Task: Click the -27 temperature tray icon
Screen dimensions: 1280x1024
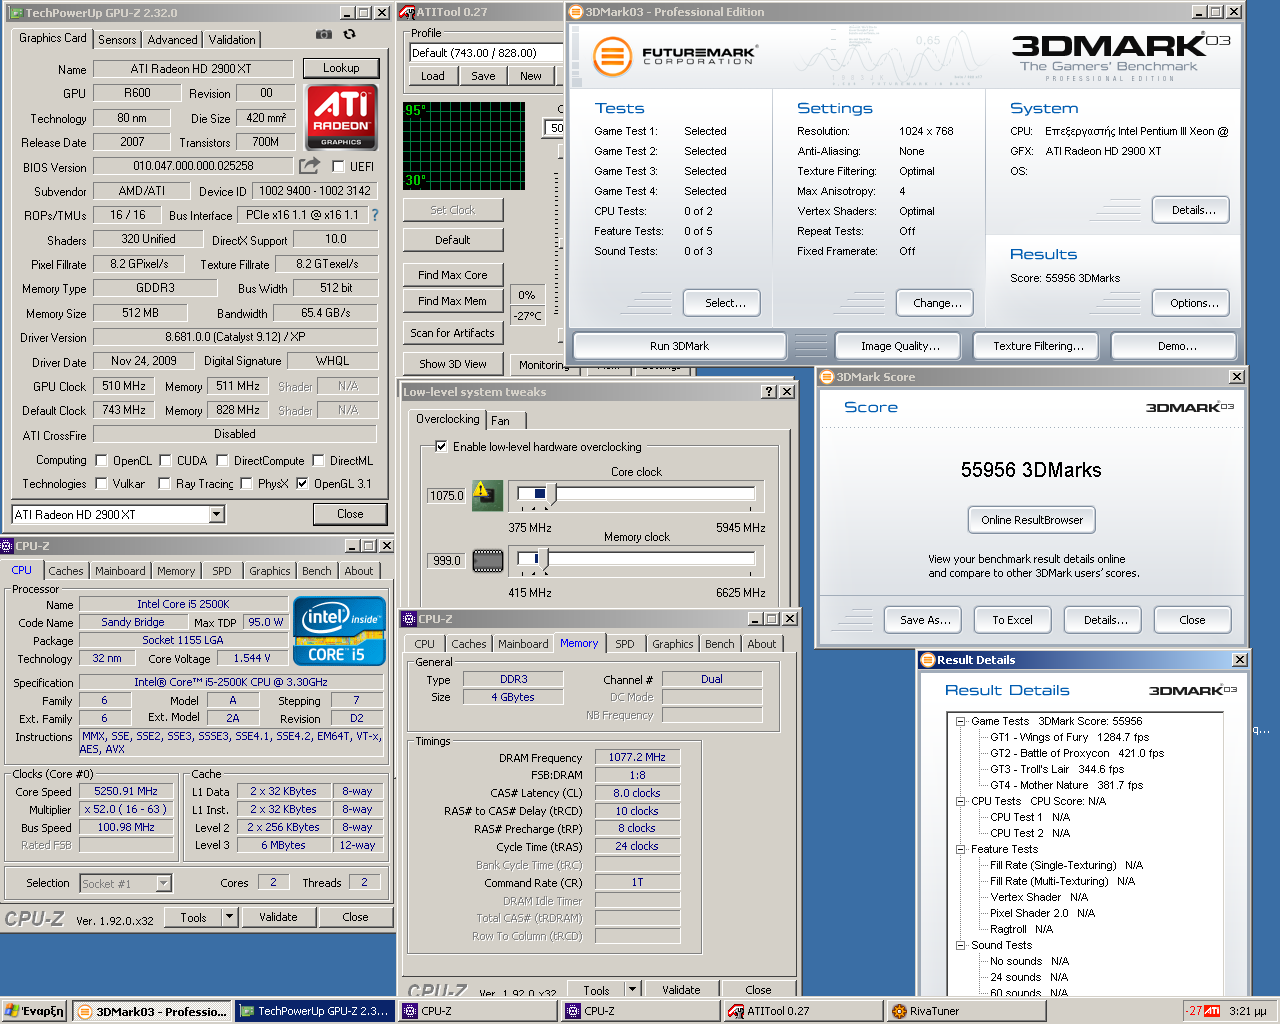Action: coord(1194,1011)
